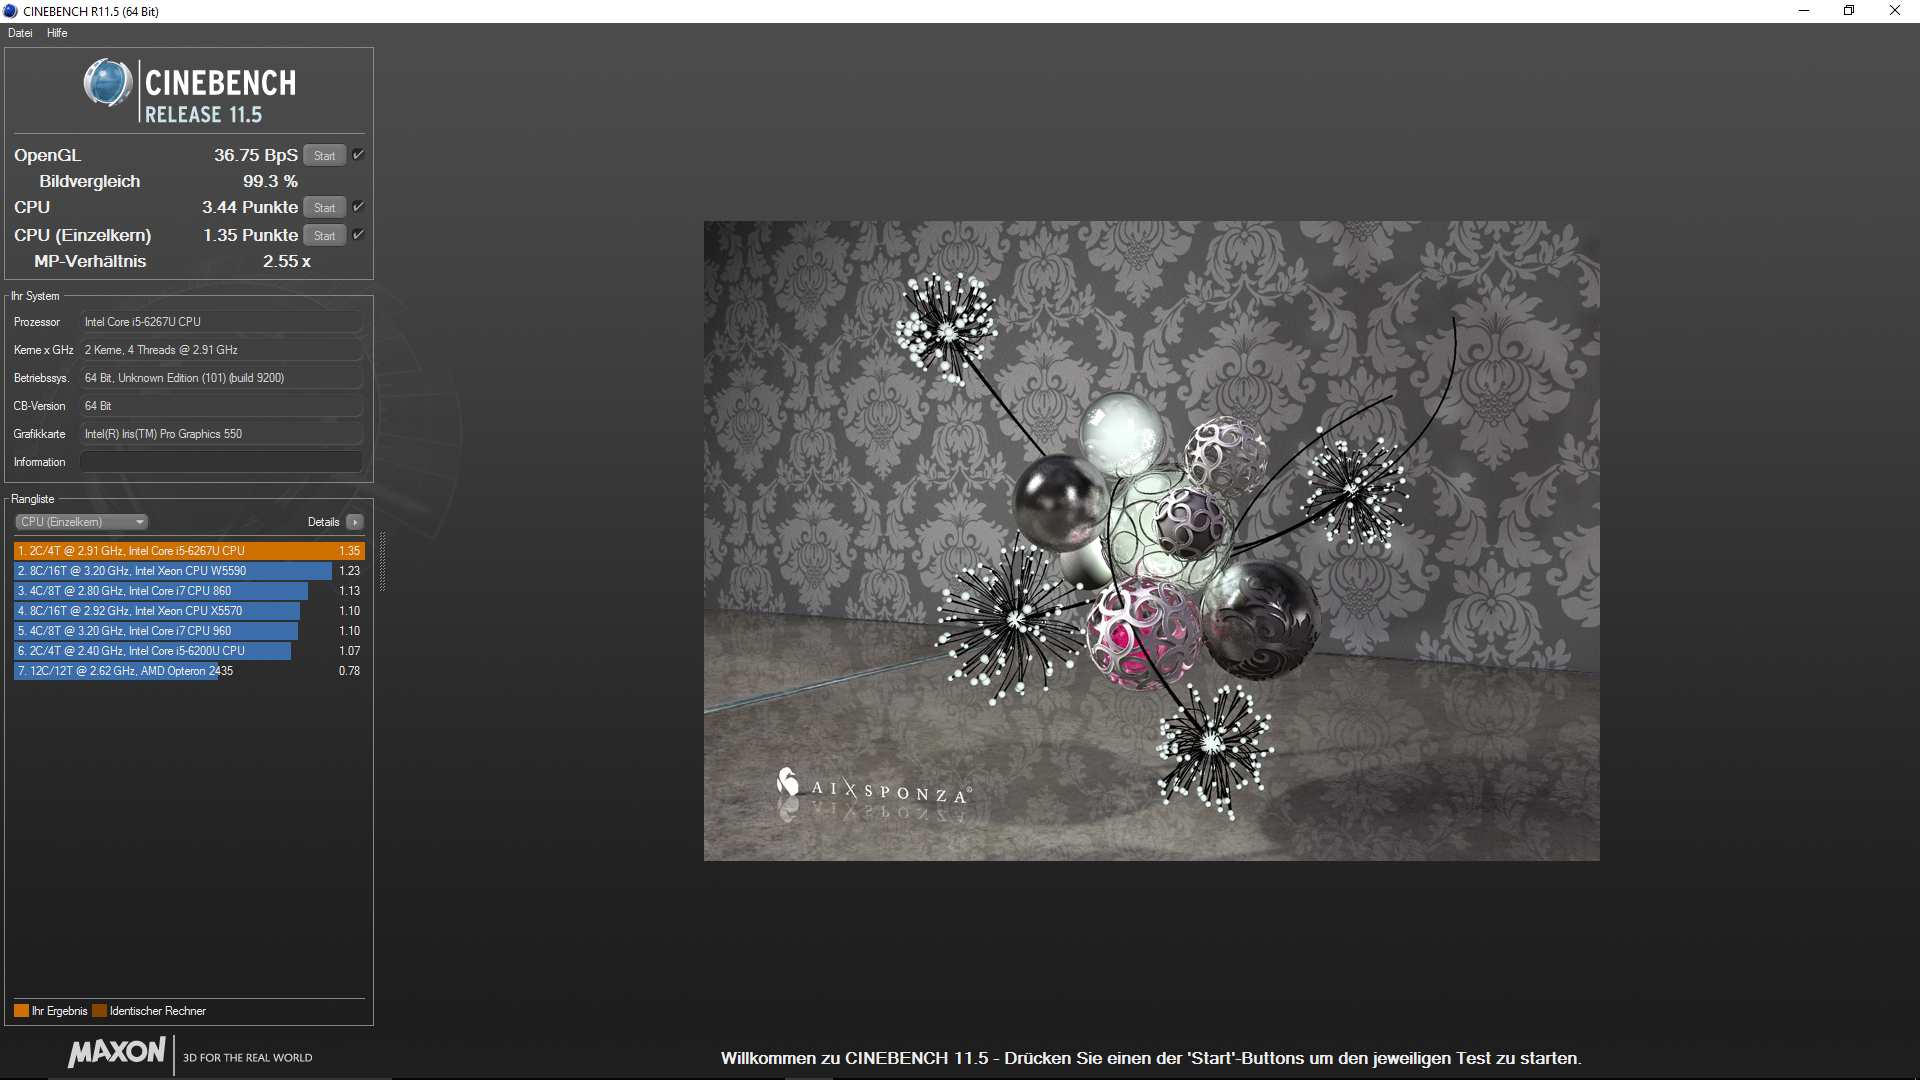The image size is (1920, 1080).
Task: Click the MAXON logo
Action: point(117,1052)
